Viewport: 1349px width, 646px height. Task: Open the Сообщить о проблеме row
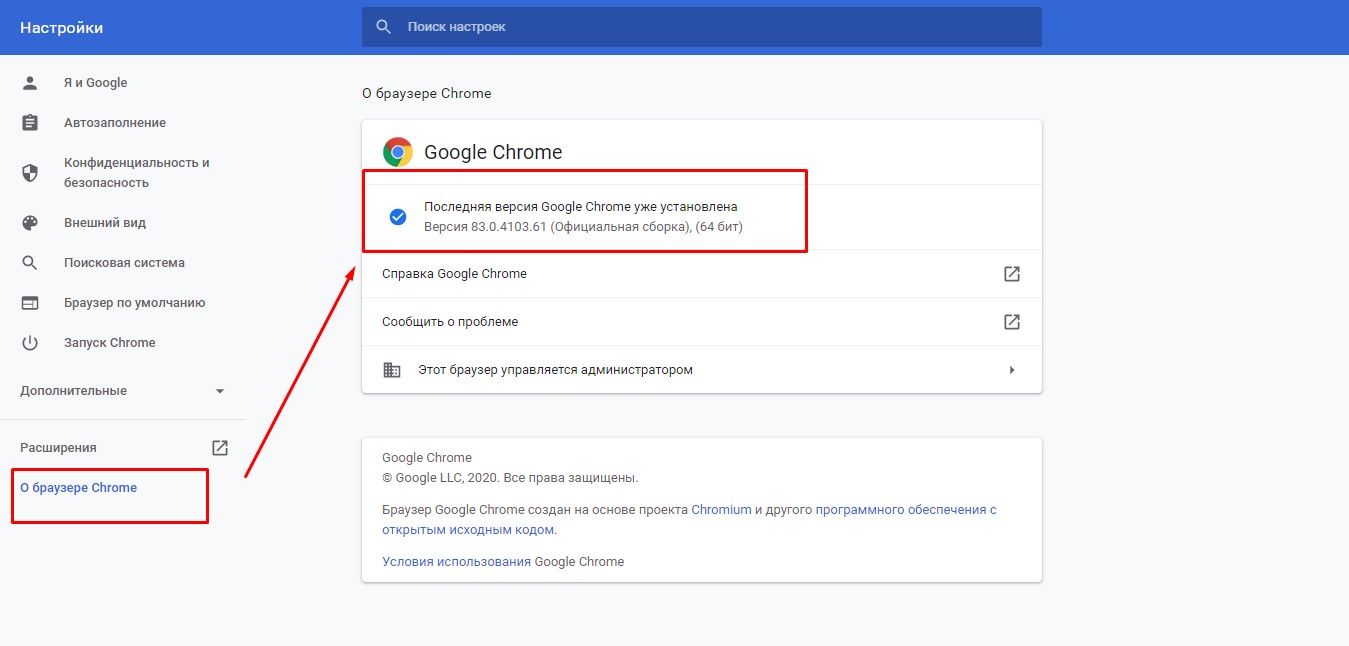coord(450,322)
